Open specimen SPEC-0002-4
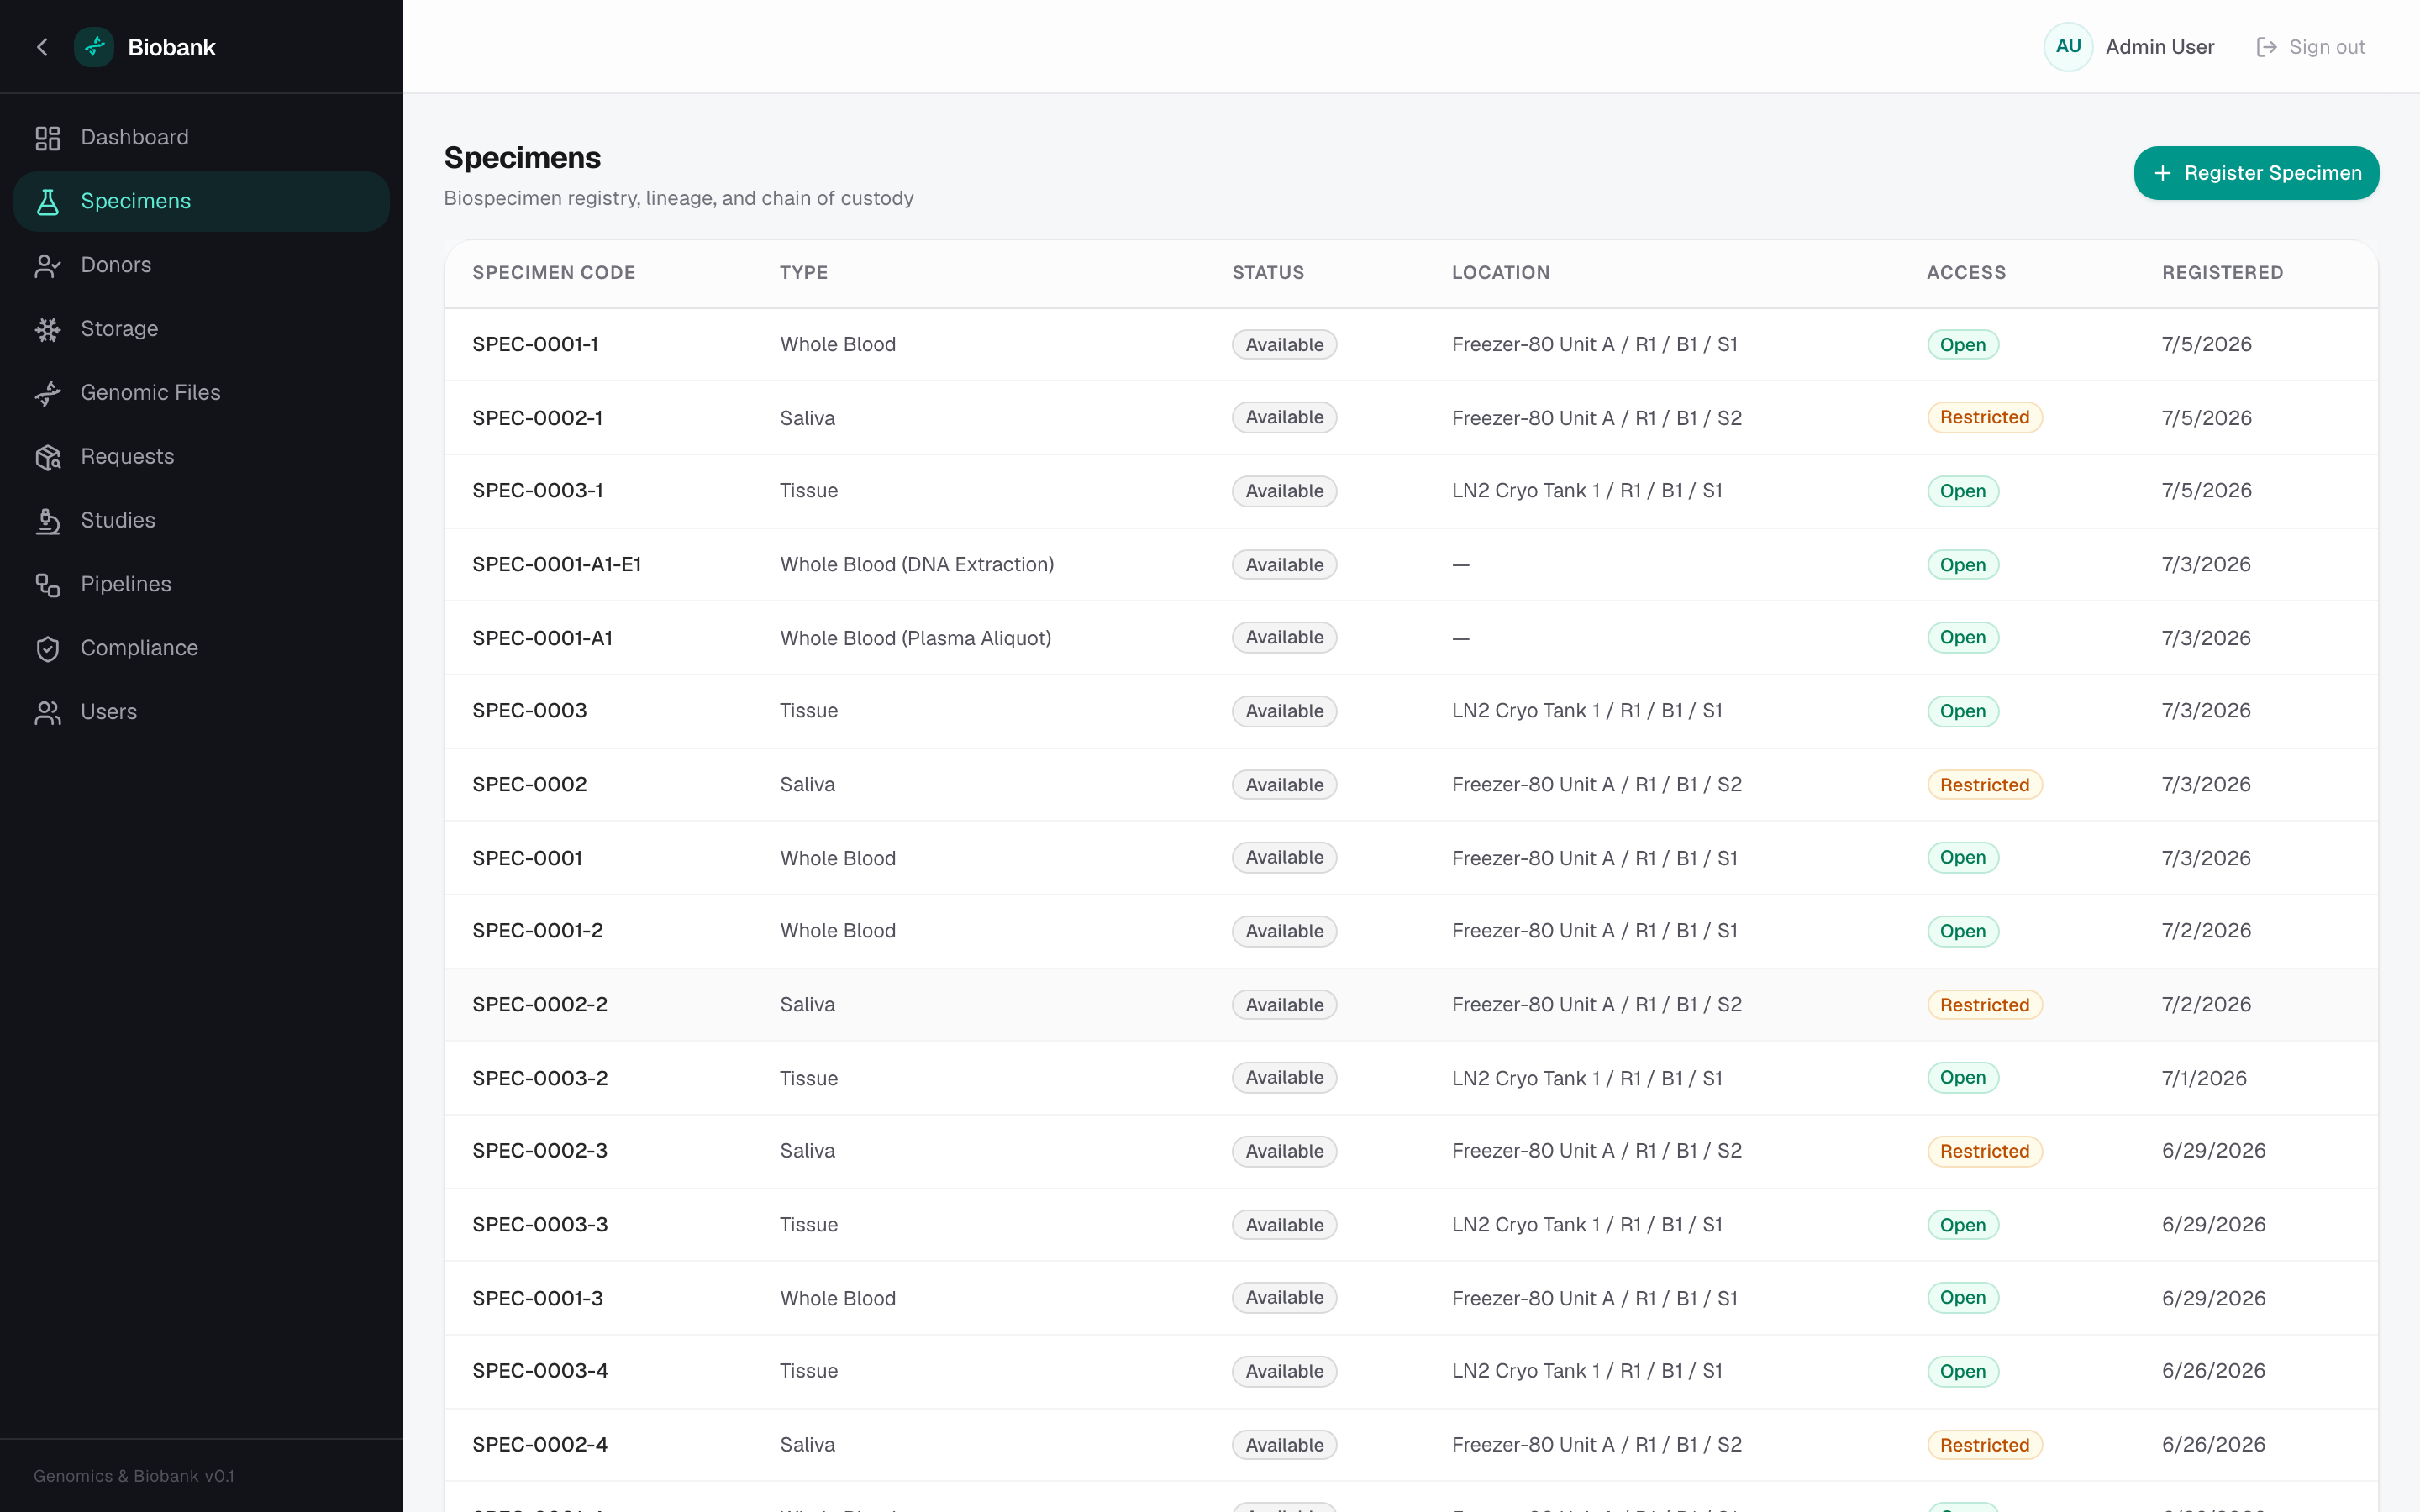2420x1512 pixels. click(539, 1445)
